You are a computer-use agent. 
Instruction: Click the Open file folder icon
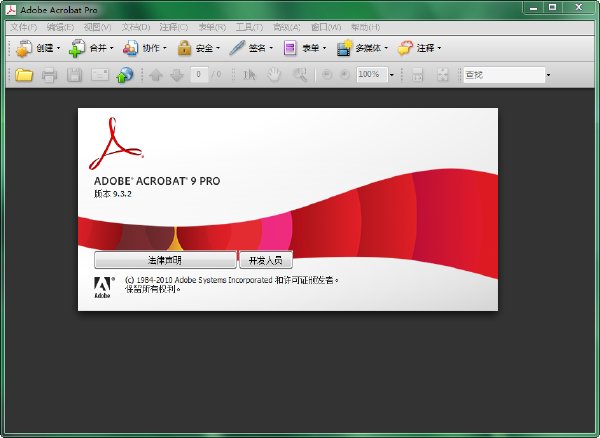(24, 75)
